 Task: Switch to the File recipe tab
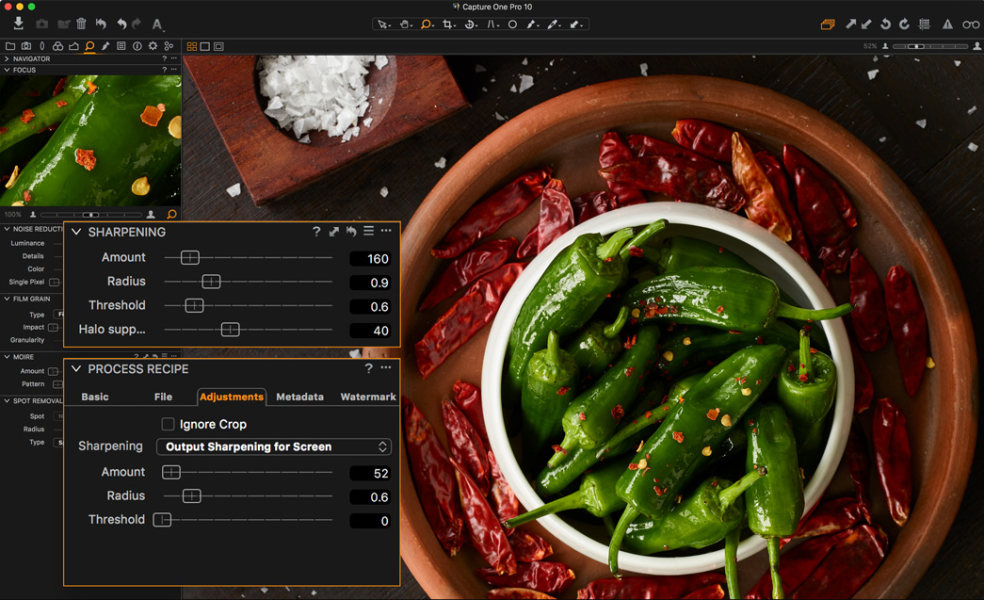pyautogui.click(x=163, y=397)
